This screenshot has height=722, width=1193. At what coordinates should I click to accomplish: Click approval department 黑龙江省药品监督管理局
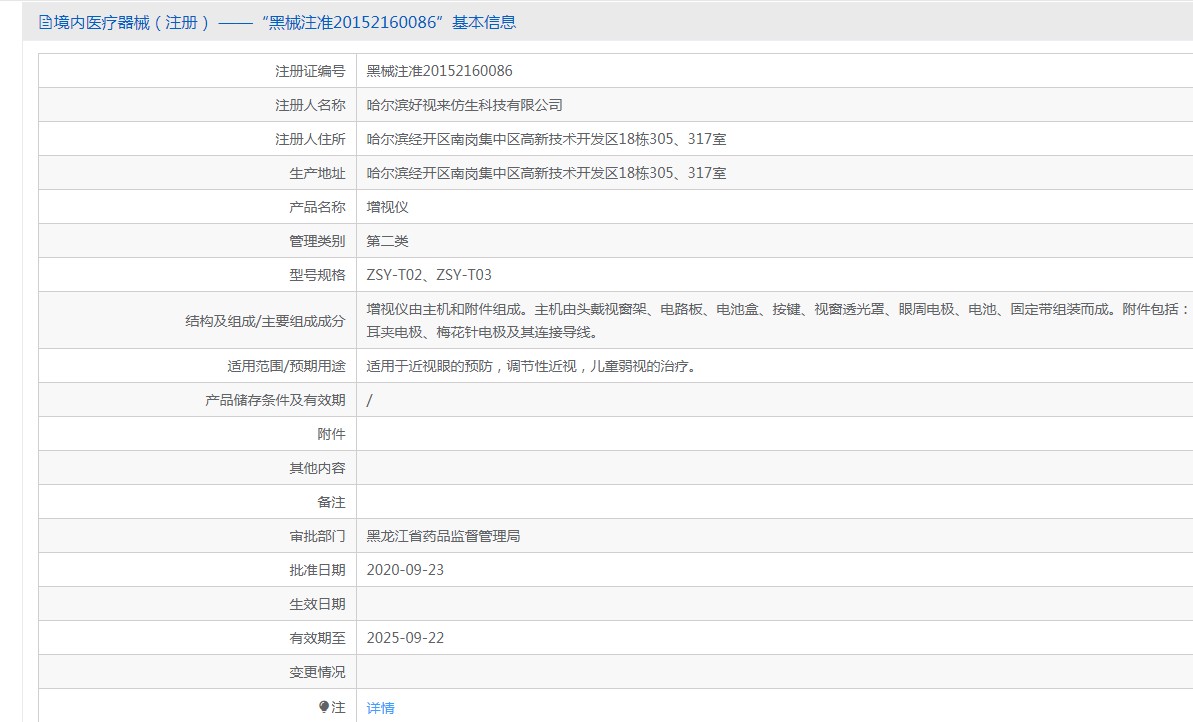click(444, 536)
